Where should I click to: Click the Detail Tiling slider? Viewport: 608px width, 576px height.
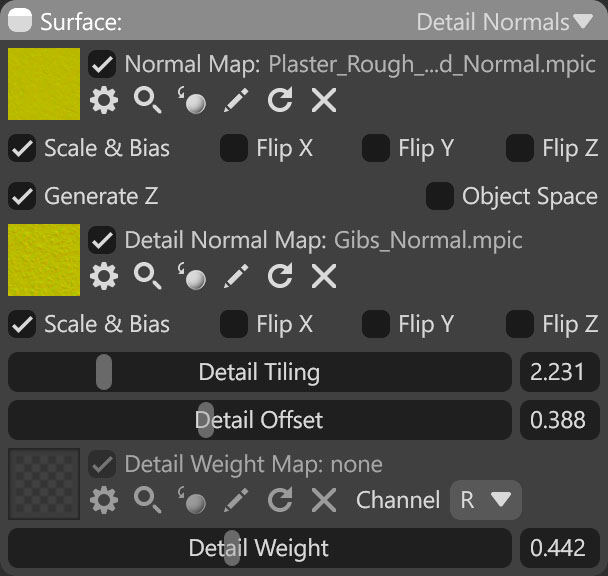[x=259, y=372]
